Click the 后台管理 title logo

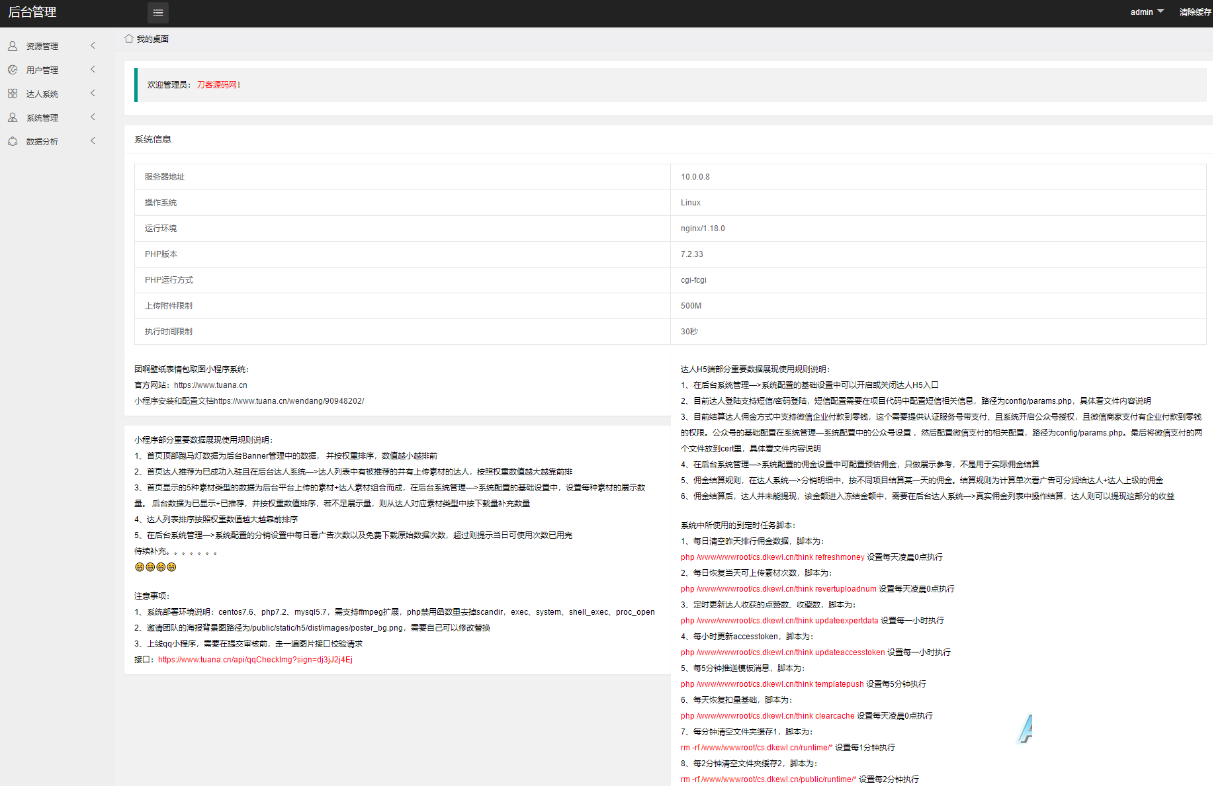pyautogui.click(x=32, y=13)
